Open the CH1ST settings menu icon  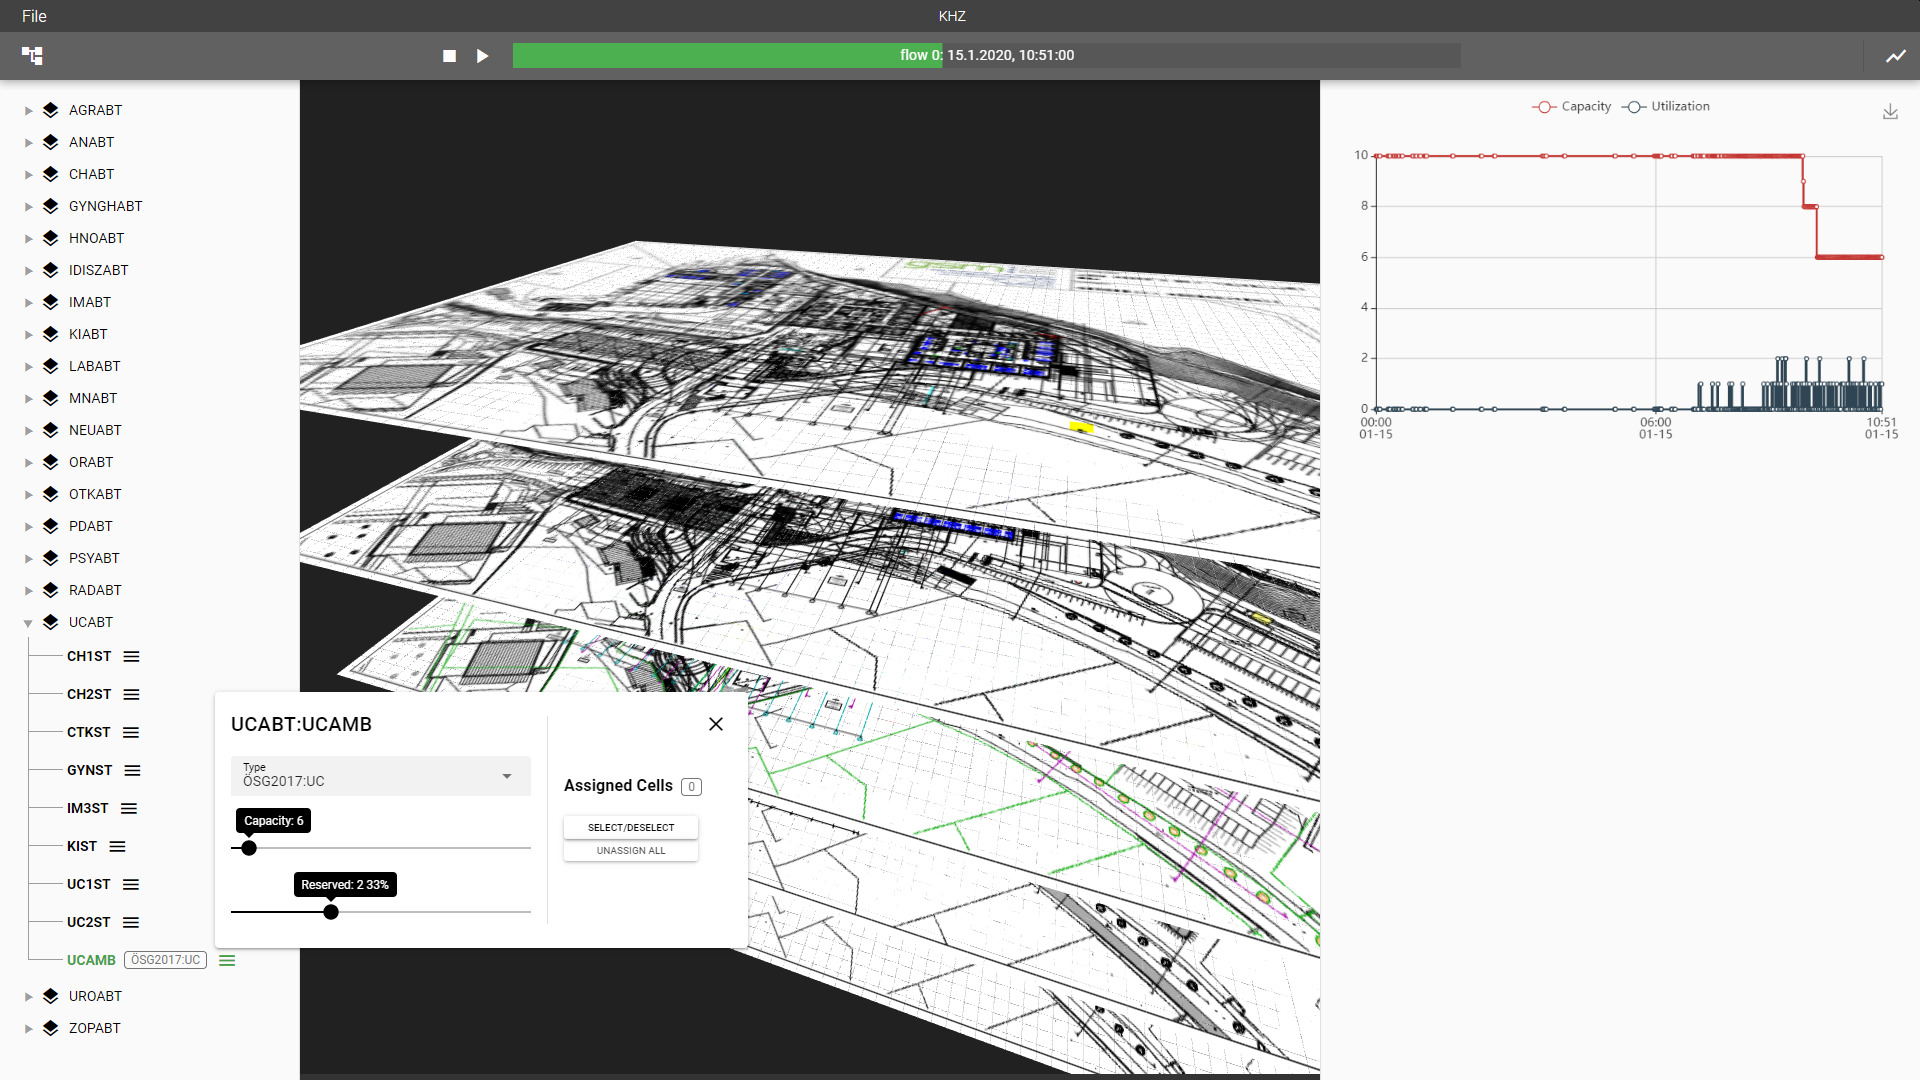[132, 657]
